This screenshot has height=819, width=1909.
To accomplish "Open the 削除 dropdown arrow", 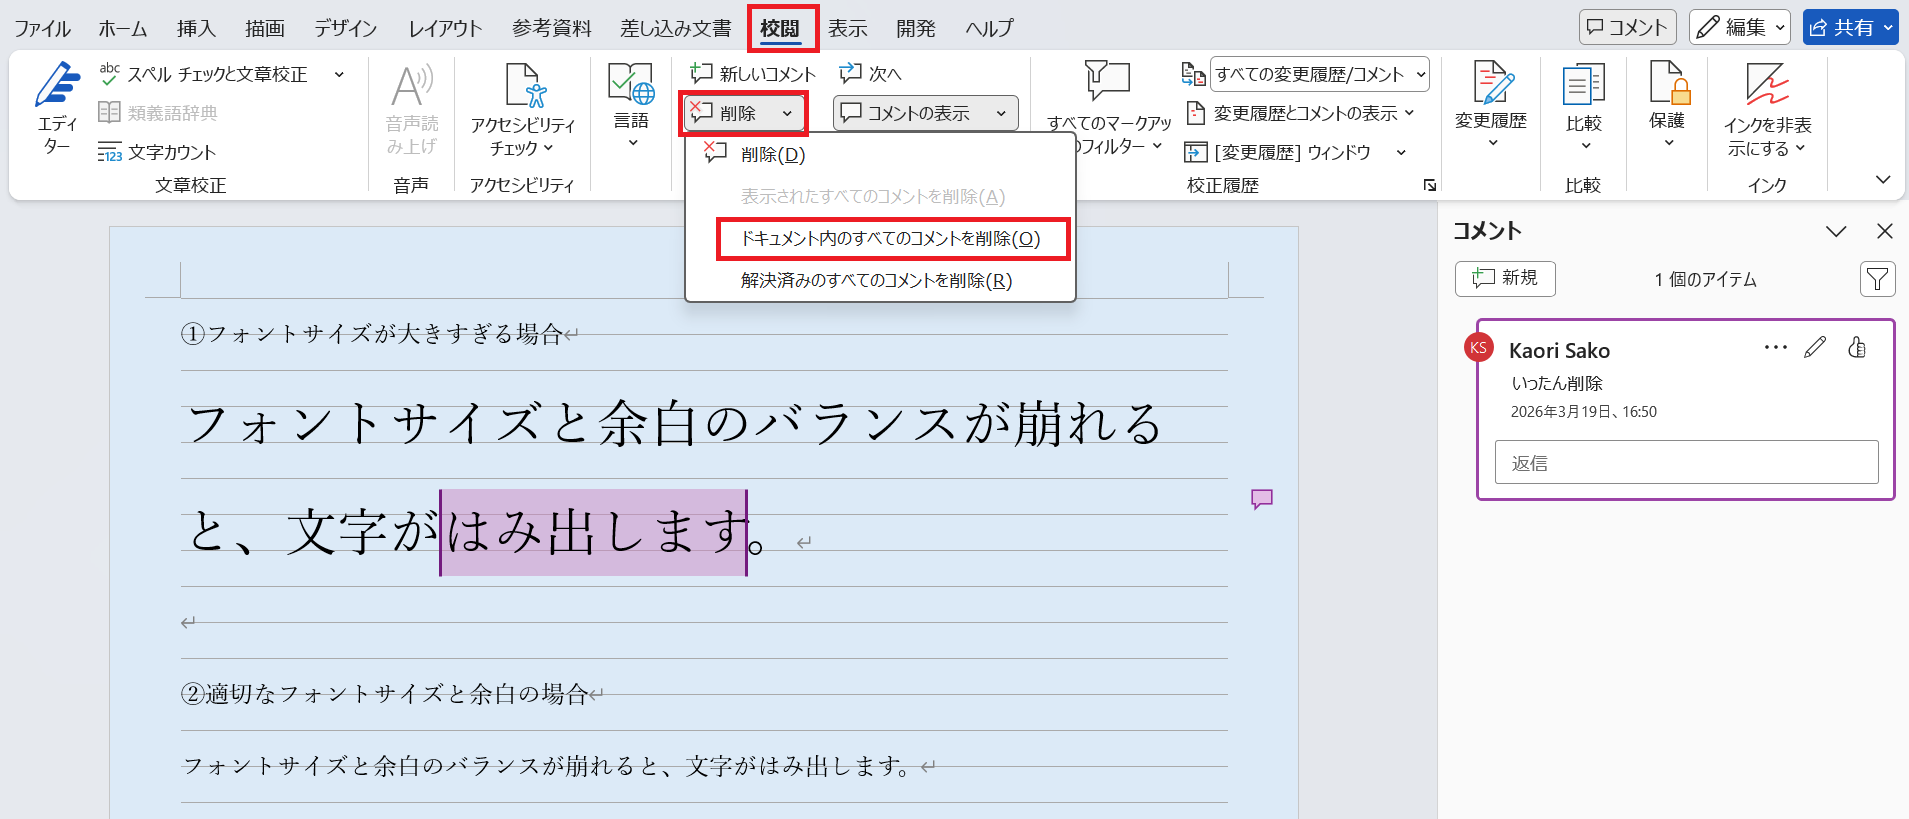I will click(x=787, y=113).
